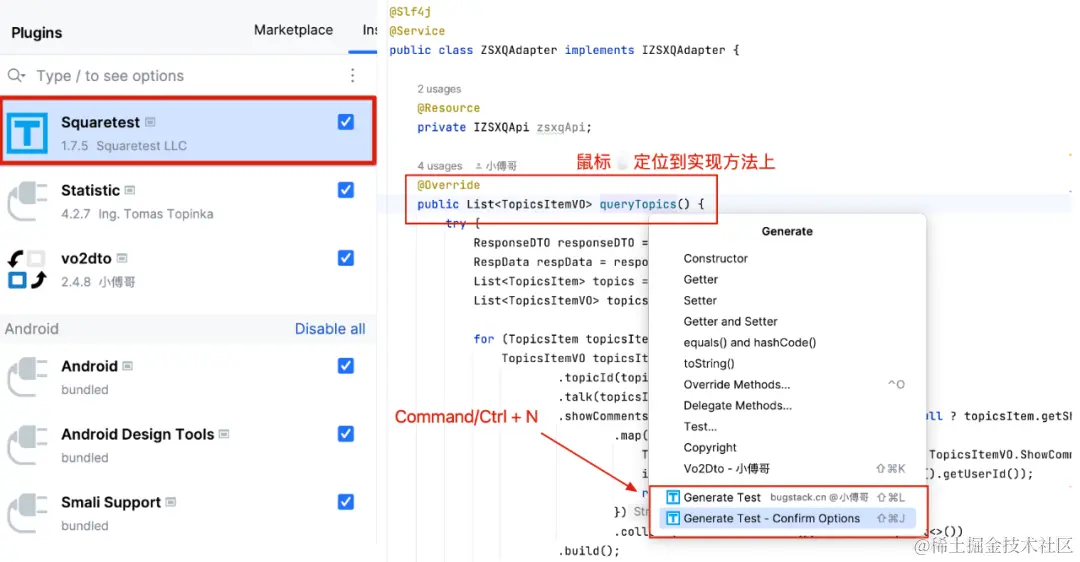Viewport: 1080px width, 562px height.
Task: Click the zsxqApi field name
Action: coord(561,127)
